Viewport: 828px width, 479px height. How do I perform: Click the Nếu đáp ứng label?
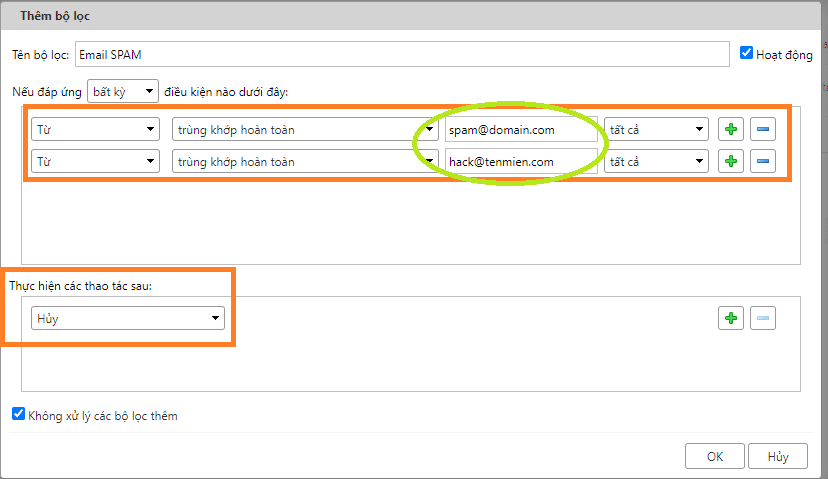click(47, 92)
